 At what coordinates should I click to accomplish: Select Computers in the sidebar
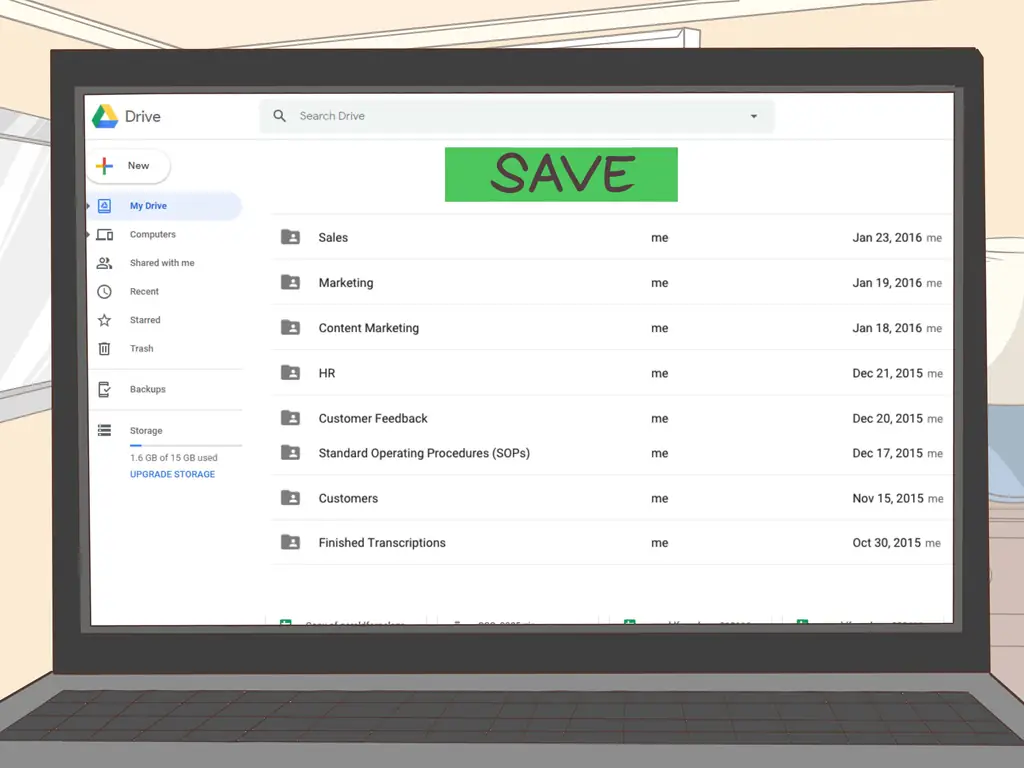click(x=152, y=235)
